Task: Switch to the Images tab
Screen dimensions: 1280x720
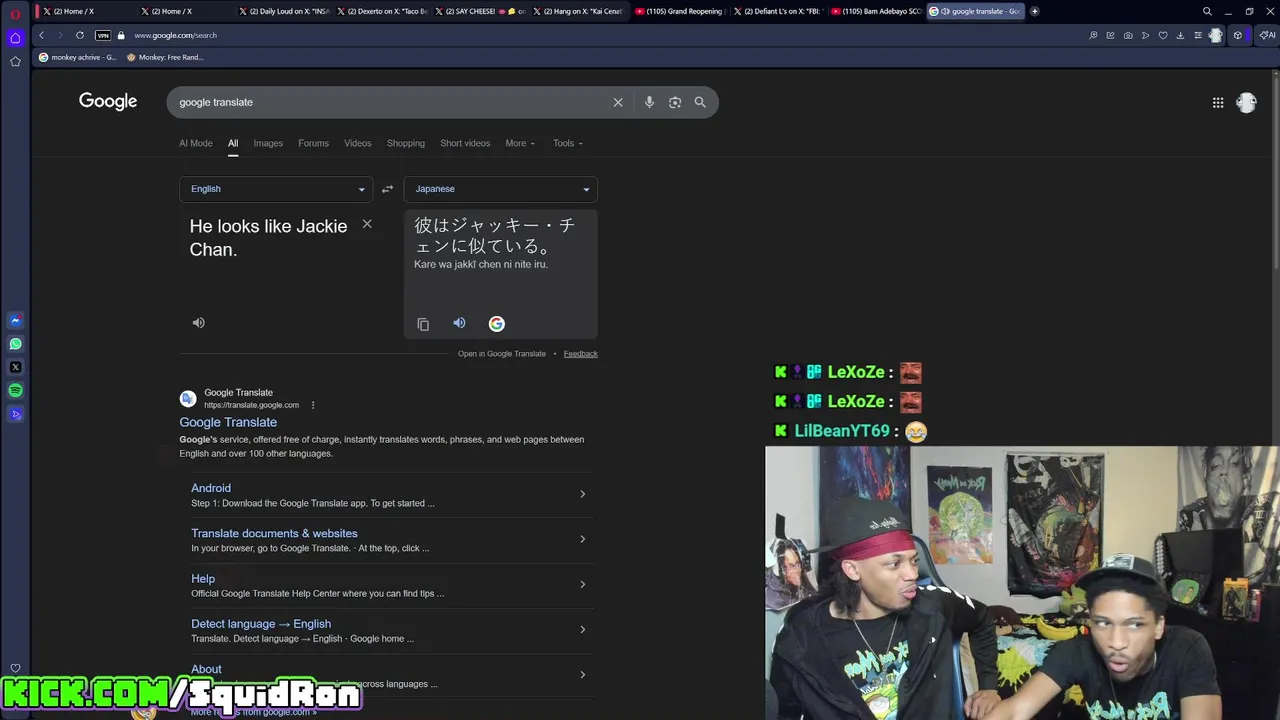Action: pos(268,143)
